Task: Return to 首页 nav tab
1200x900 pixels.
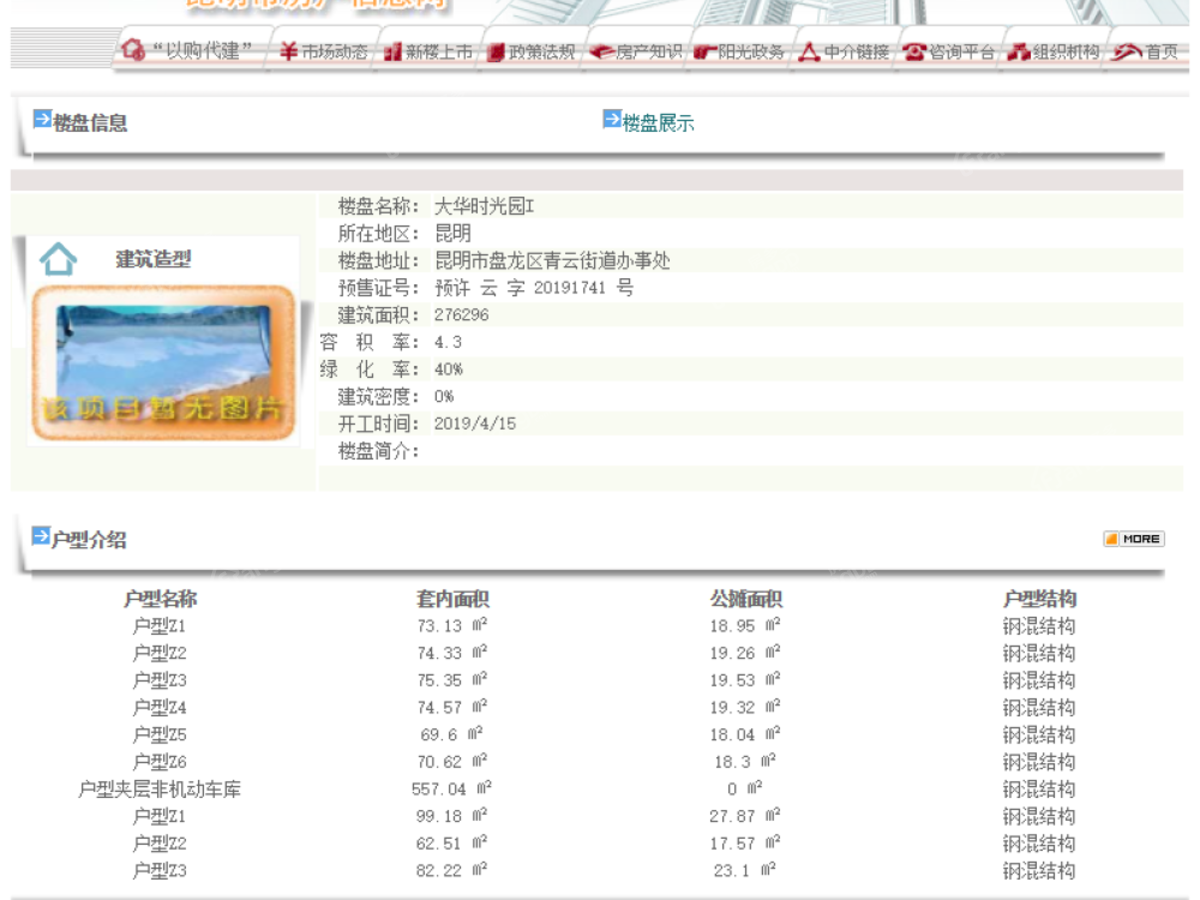Action: [1147, 52]
